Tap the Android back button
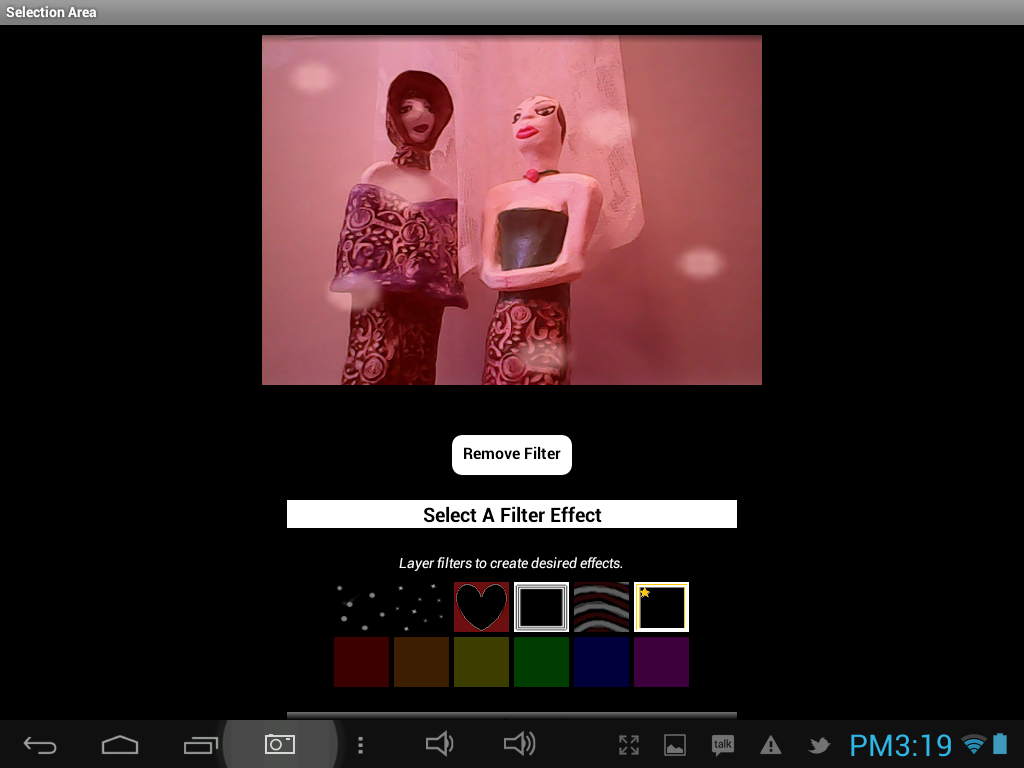Screen dimensions: 1024x768 tap(40, 745)
